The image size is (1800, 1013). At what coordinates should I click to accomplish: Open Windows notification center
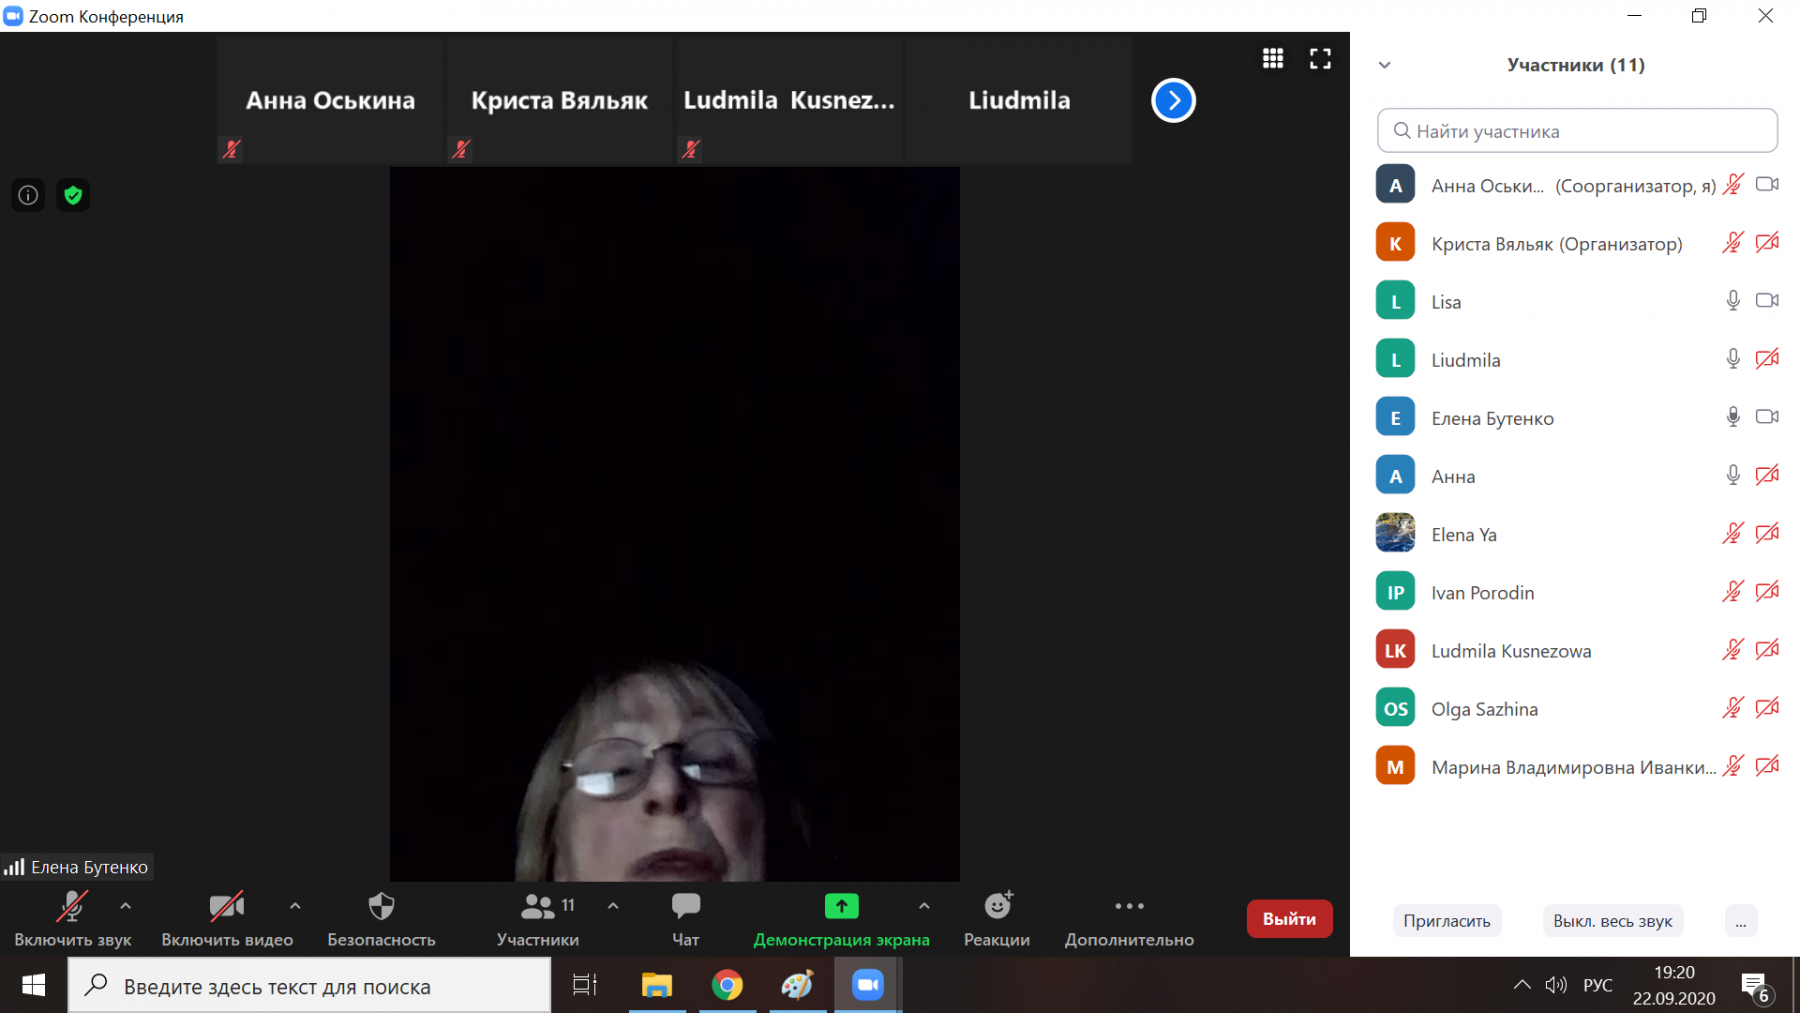coord(1756,987)
